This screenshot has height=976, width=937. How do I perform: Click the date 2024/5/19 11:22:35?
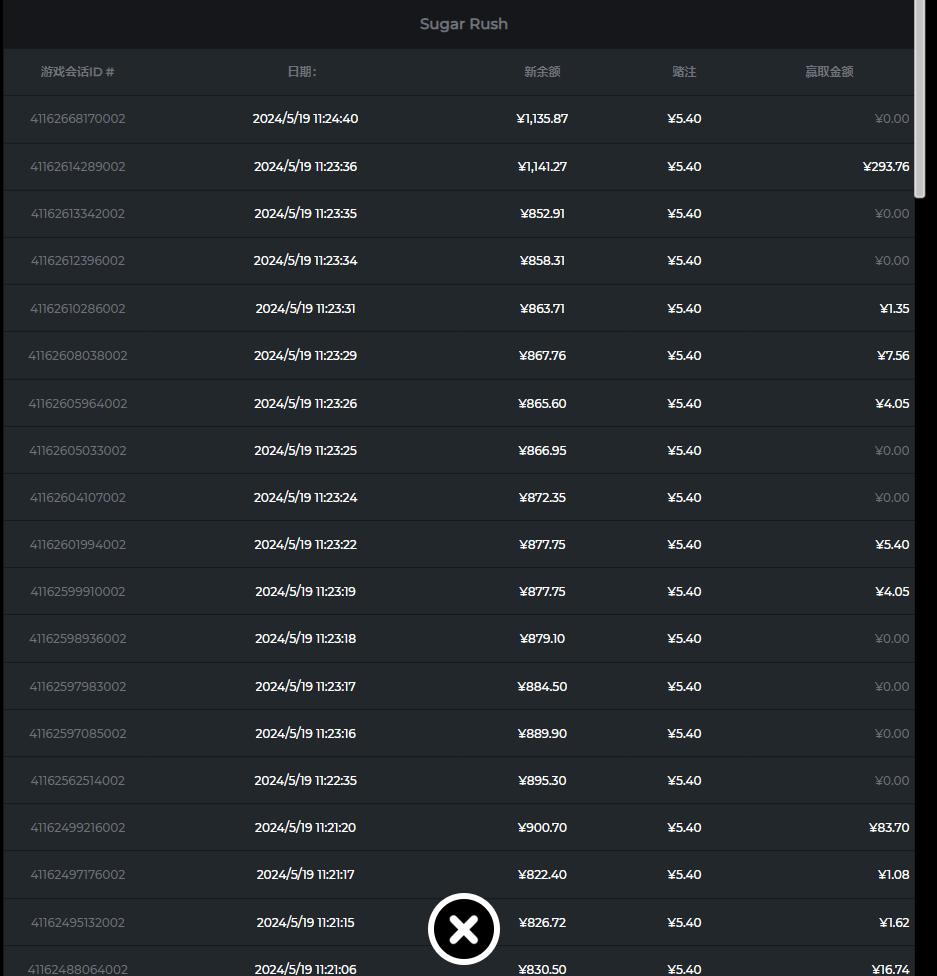[x=305, y=780]
